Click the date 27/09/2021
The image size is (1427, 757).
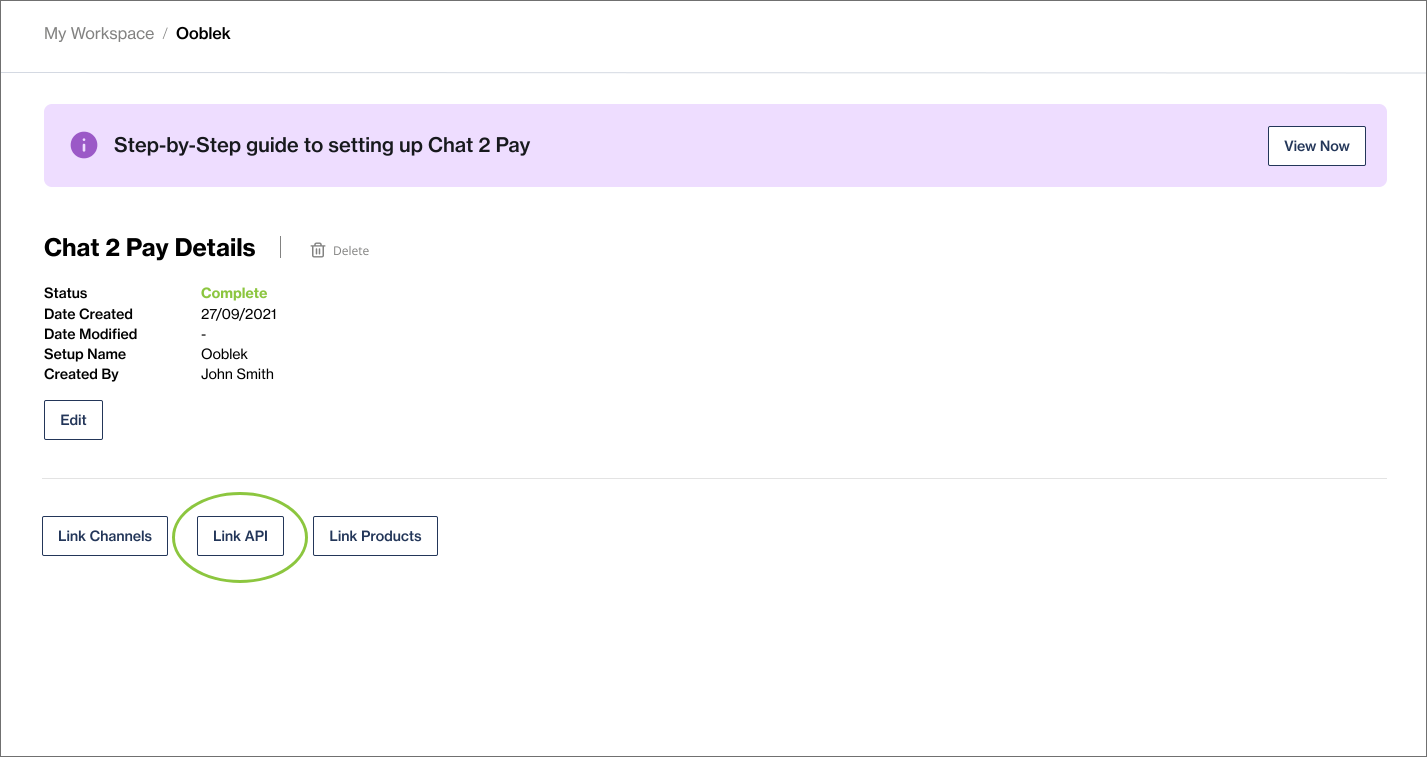point(239,314)
